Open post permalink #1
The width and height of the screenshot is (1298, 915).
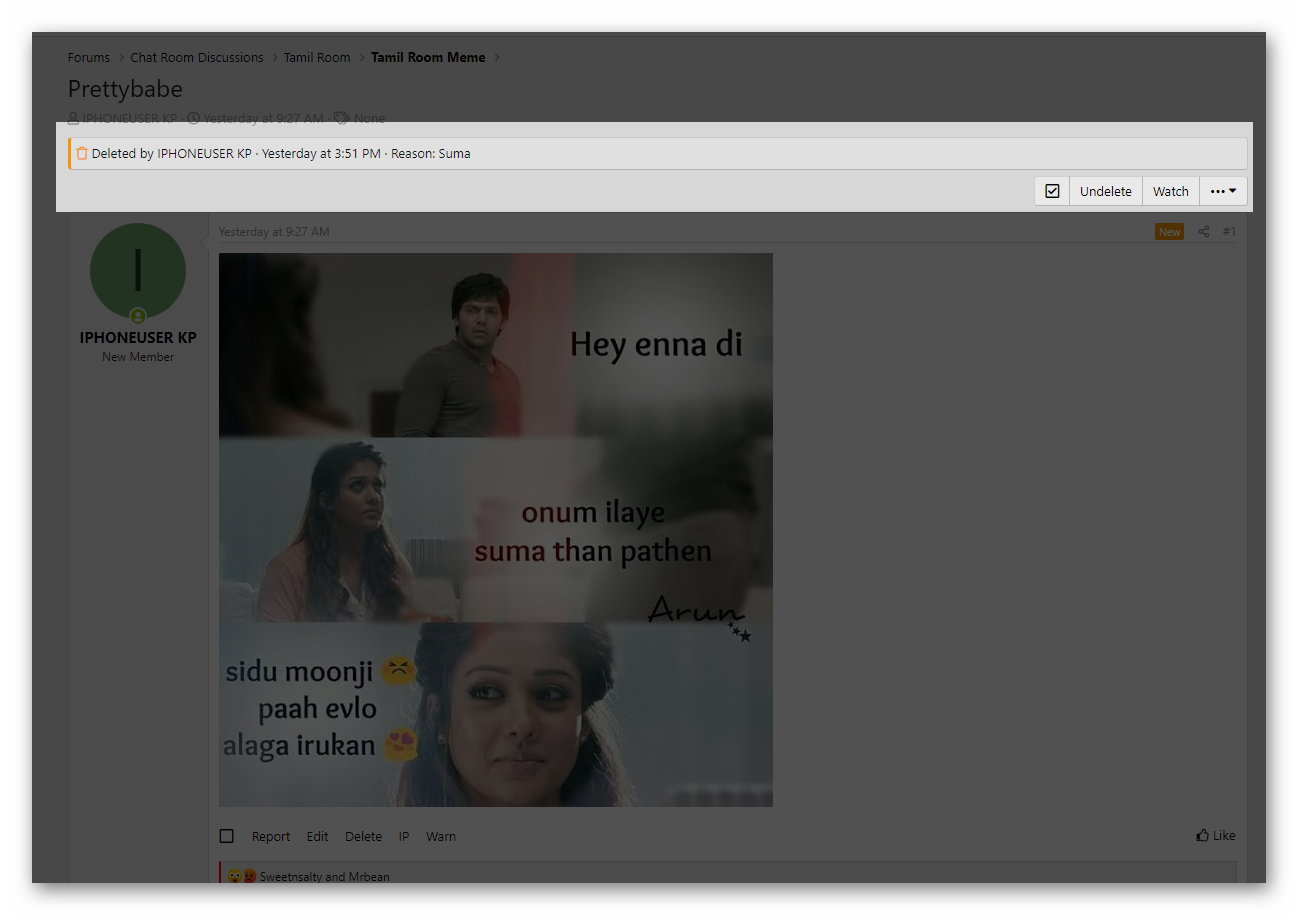pos(1229,232)
